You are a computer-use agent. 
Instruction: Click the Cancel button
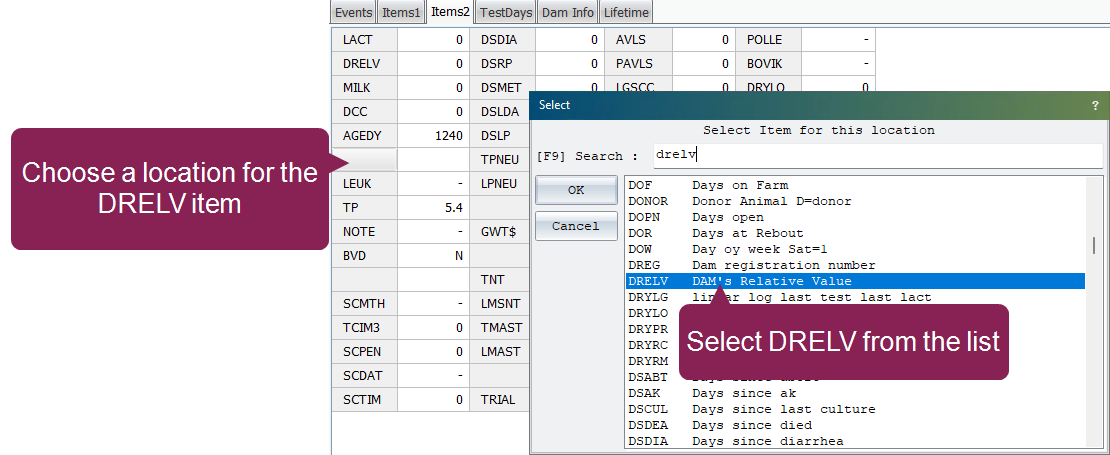(576, 226)
